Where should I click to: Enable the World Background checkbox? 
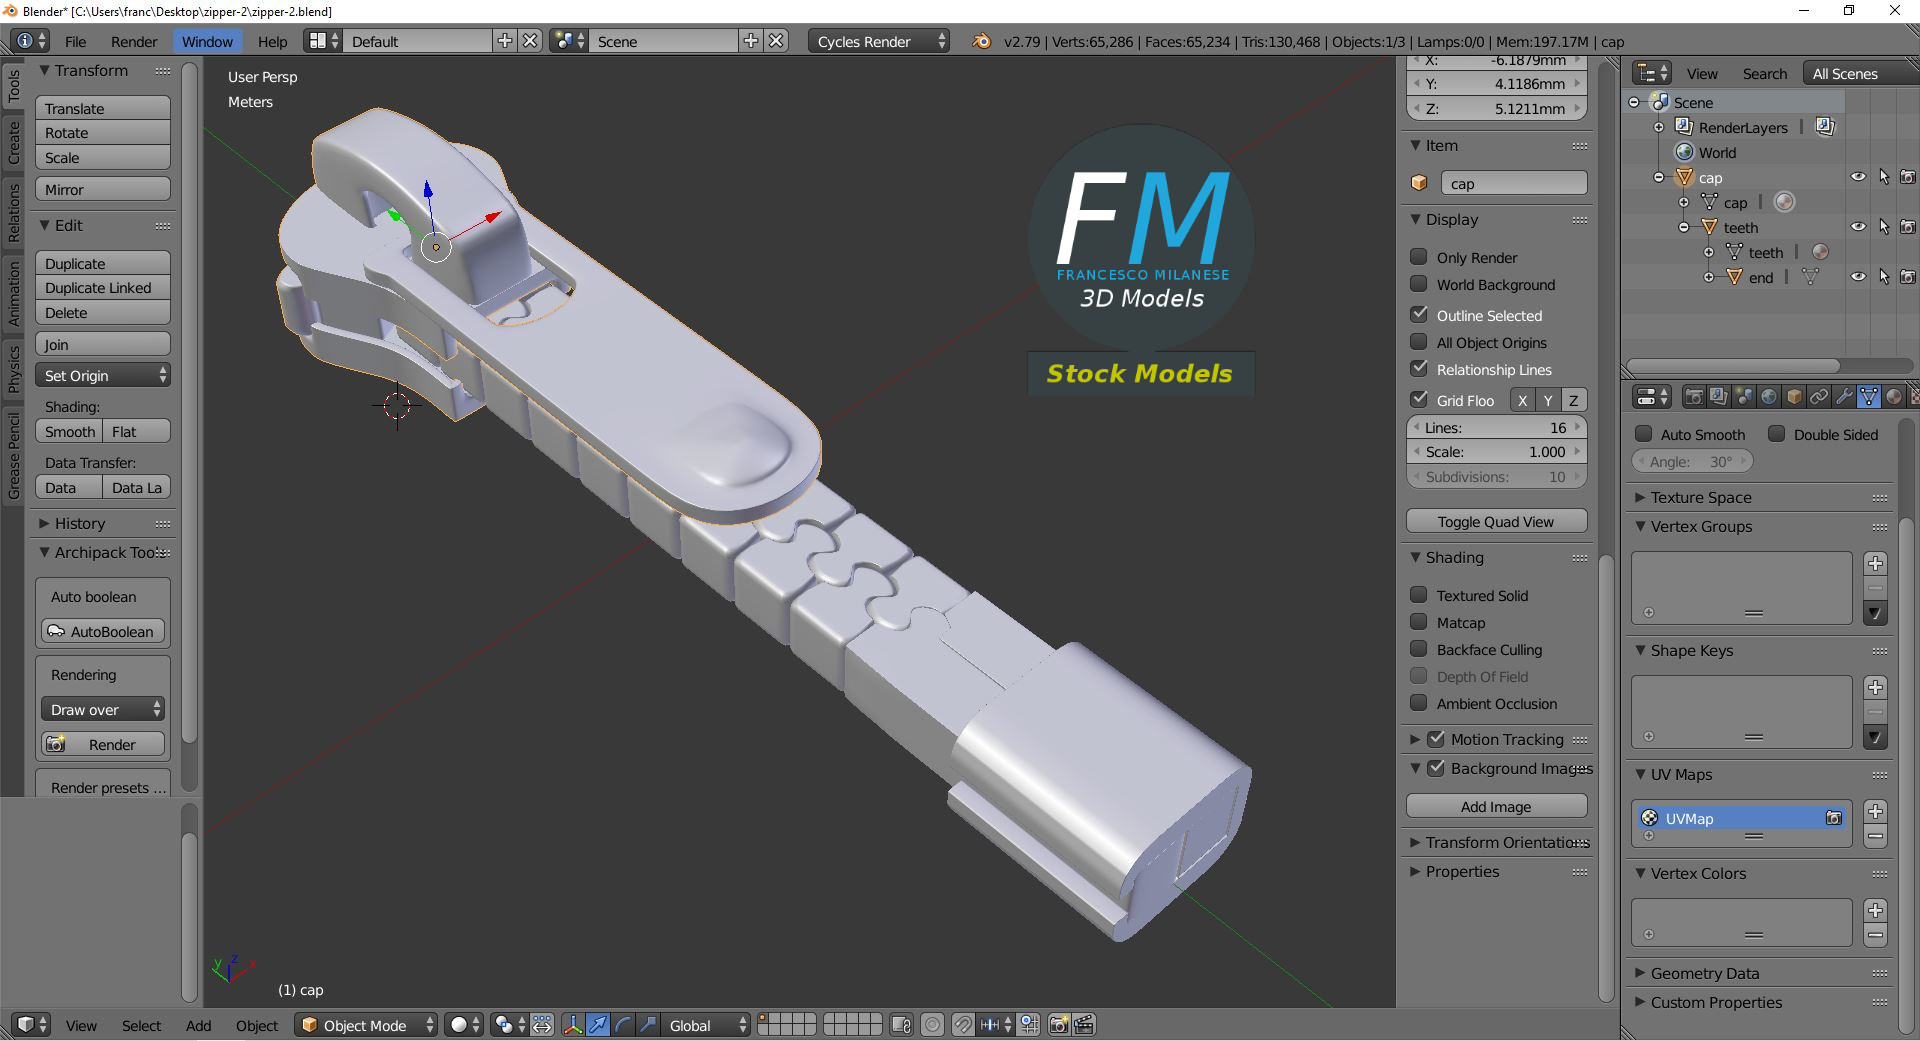tap(1418, 284)
